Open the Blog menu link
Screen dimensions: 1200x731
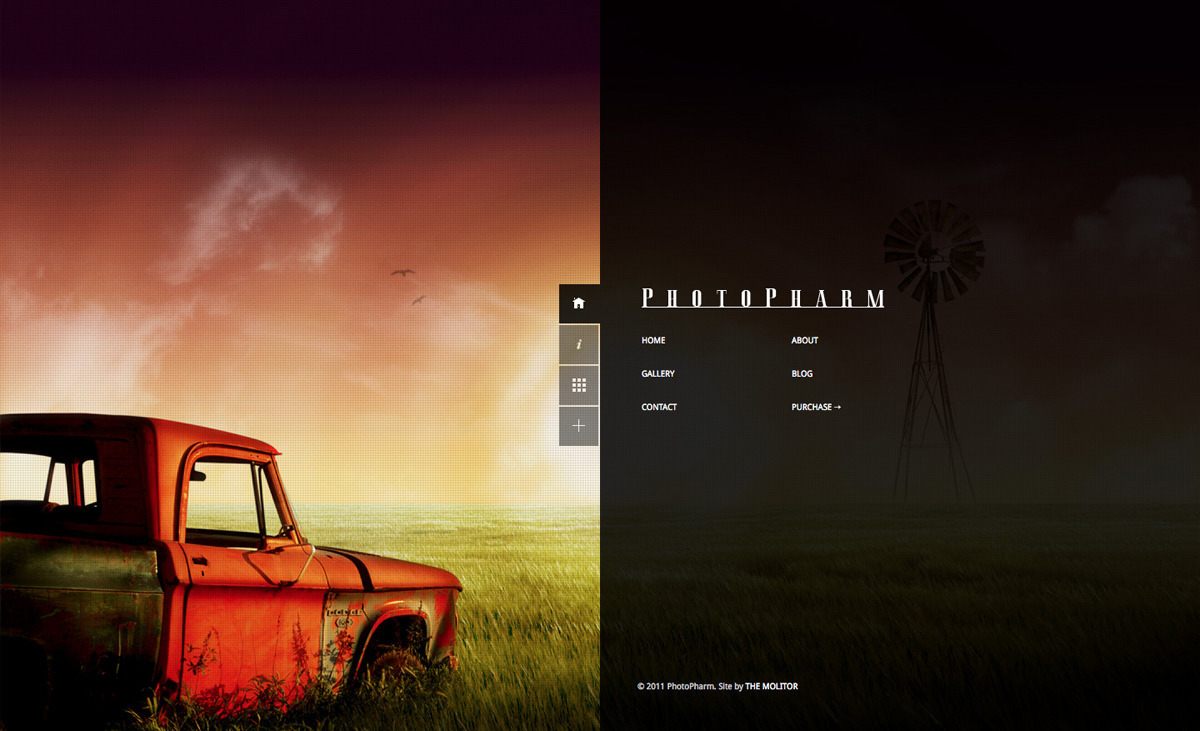click(802, 374)
